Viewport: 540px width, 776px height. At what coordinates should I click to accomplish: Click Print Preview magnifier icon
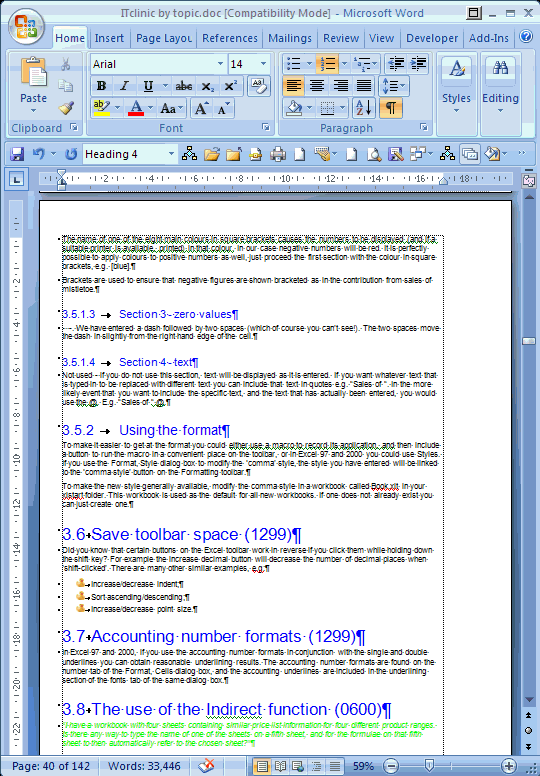point(374,154)
